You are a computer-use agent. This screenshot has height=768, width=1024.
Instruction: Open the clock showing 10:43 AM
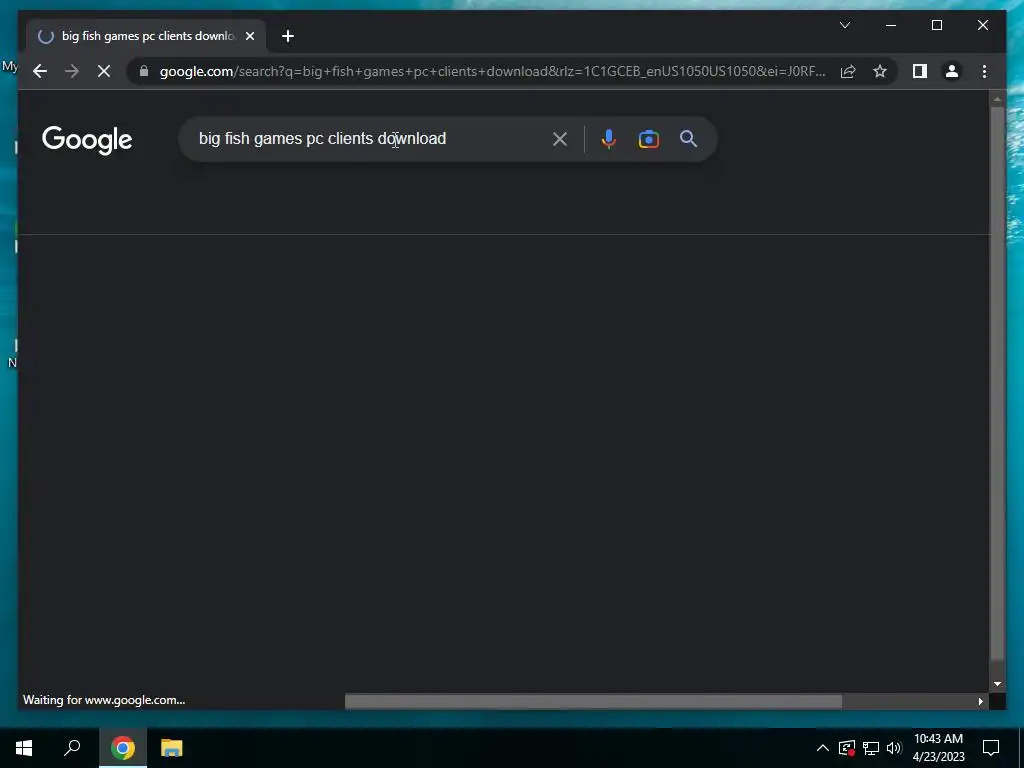pos(938,748)
